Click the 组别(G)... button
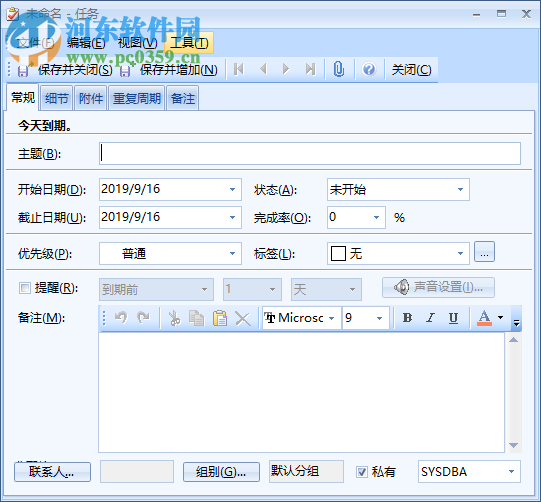 [221, 472]
